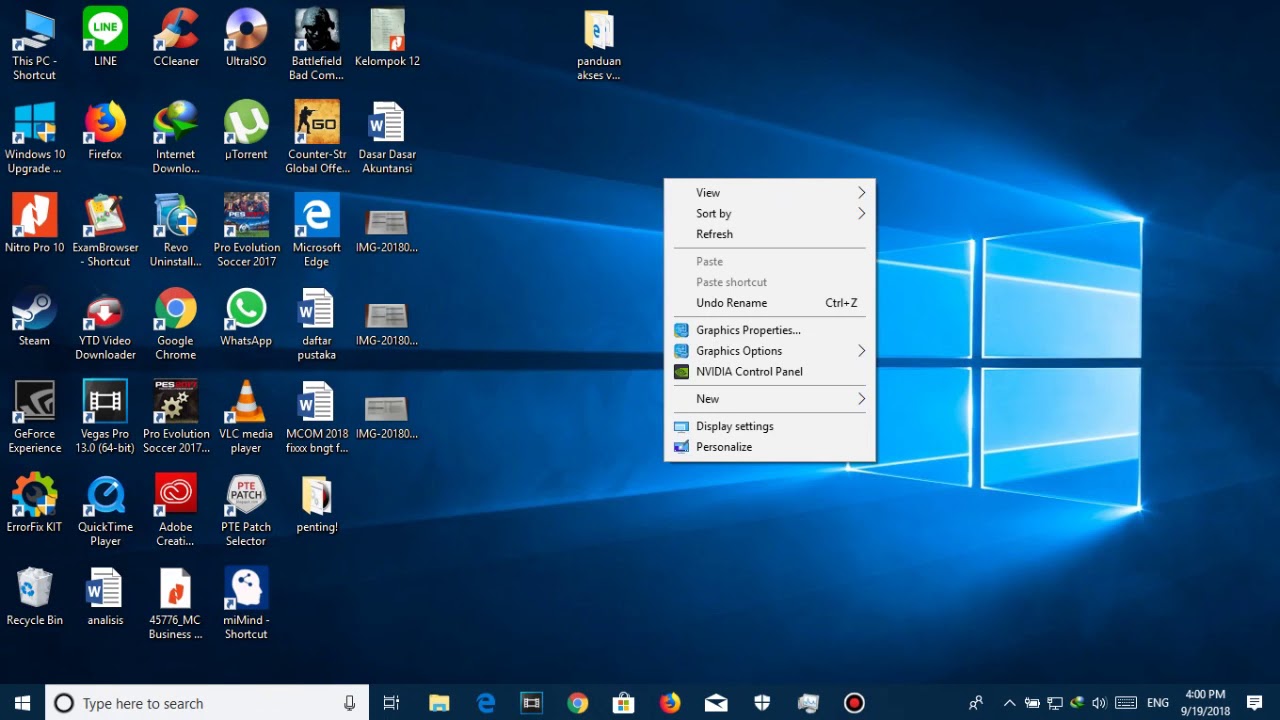Open Windows Defender shield on taskbar
This screenshot has width=1280, height=720.
(762, 703)
